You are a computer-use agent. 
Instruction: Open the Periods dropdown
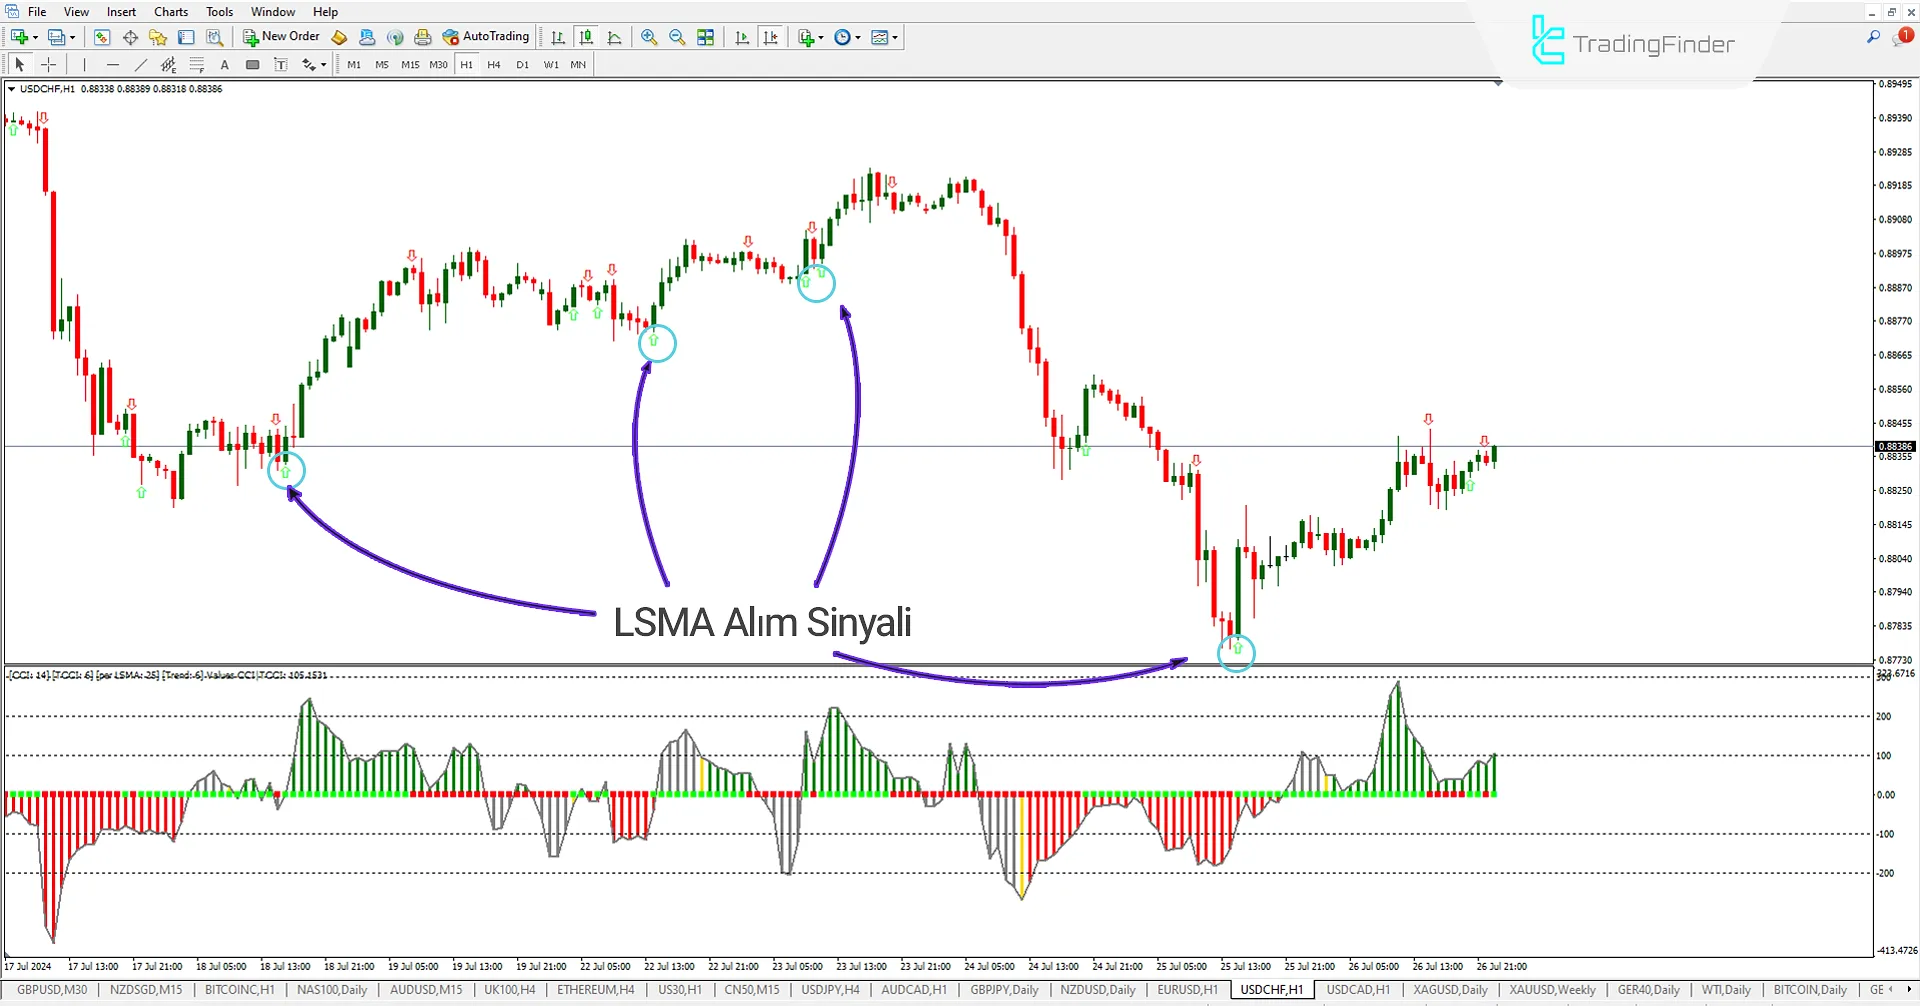tap(847, 37)
